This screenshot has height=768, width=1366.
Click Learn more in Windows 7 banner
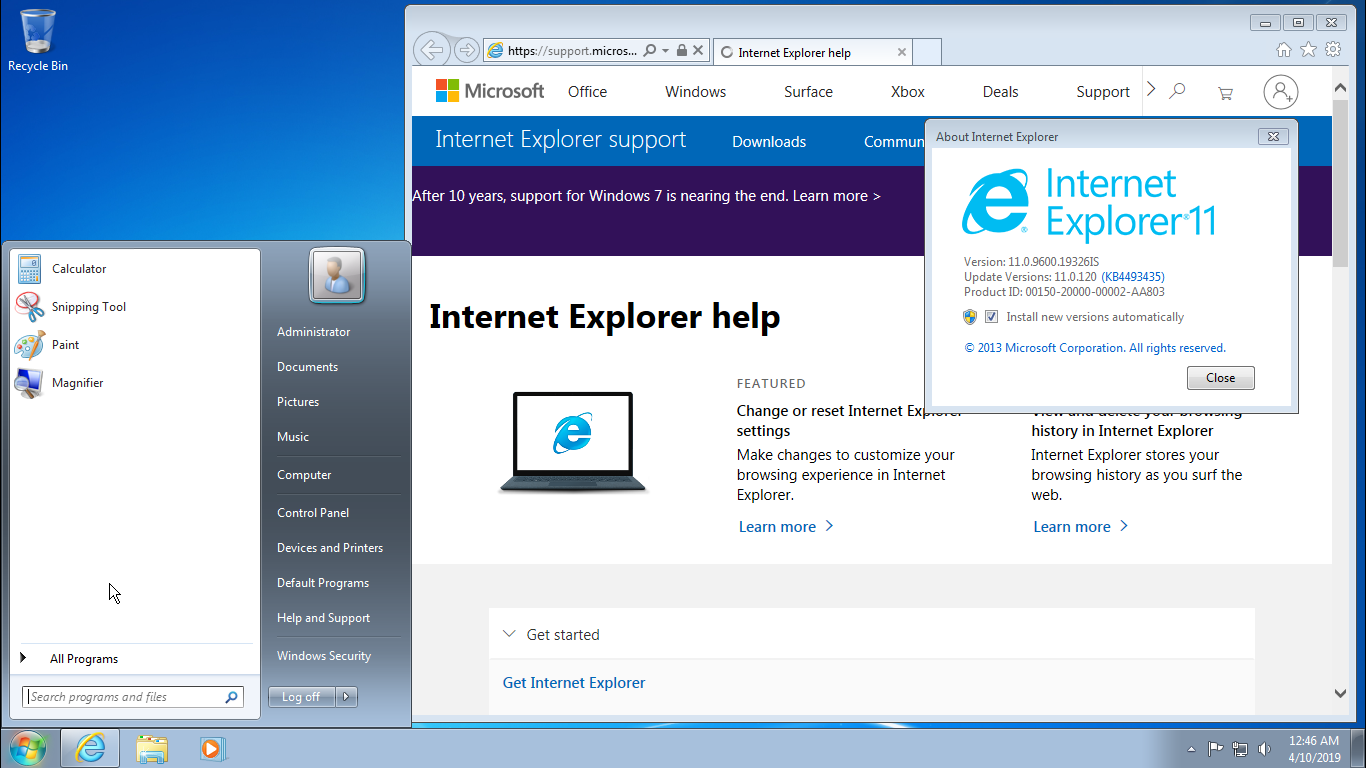[x=836, y=196]
